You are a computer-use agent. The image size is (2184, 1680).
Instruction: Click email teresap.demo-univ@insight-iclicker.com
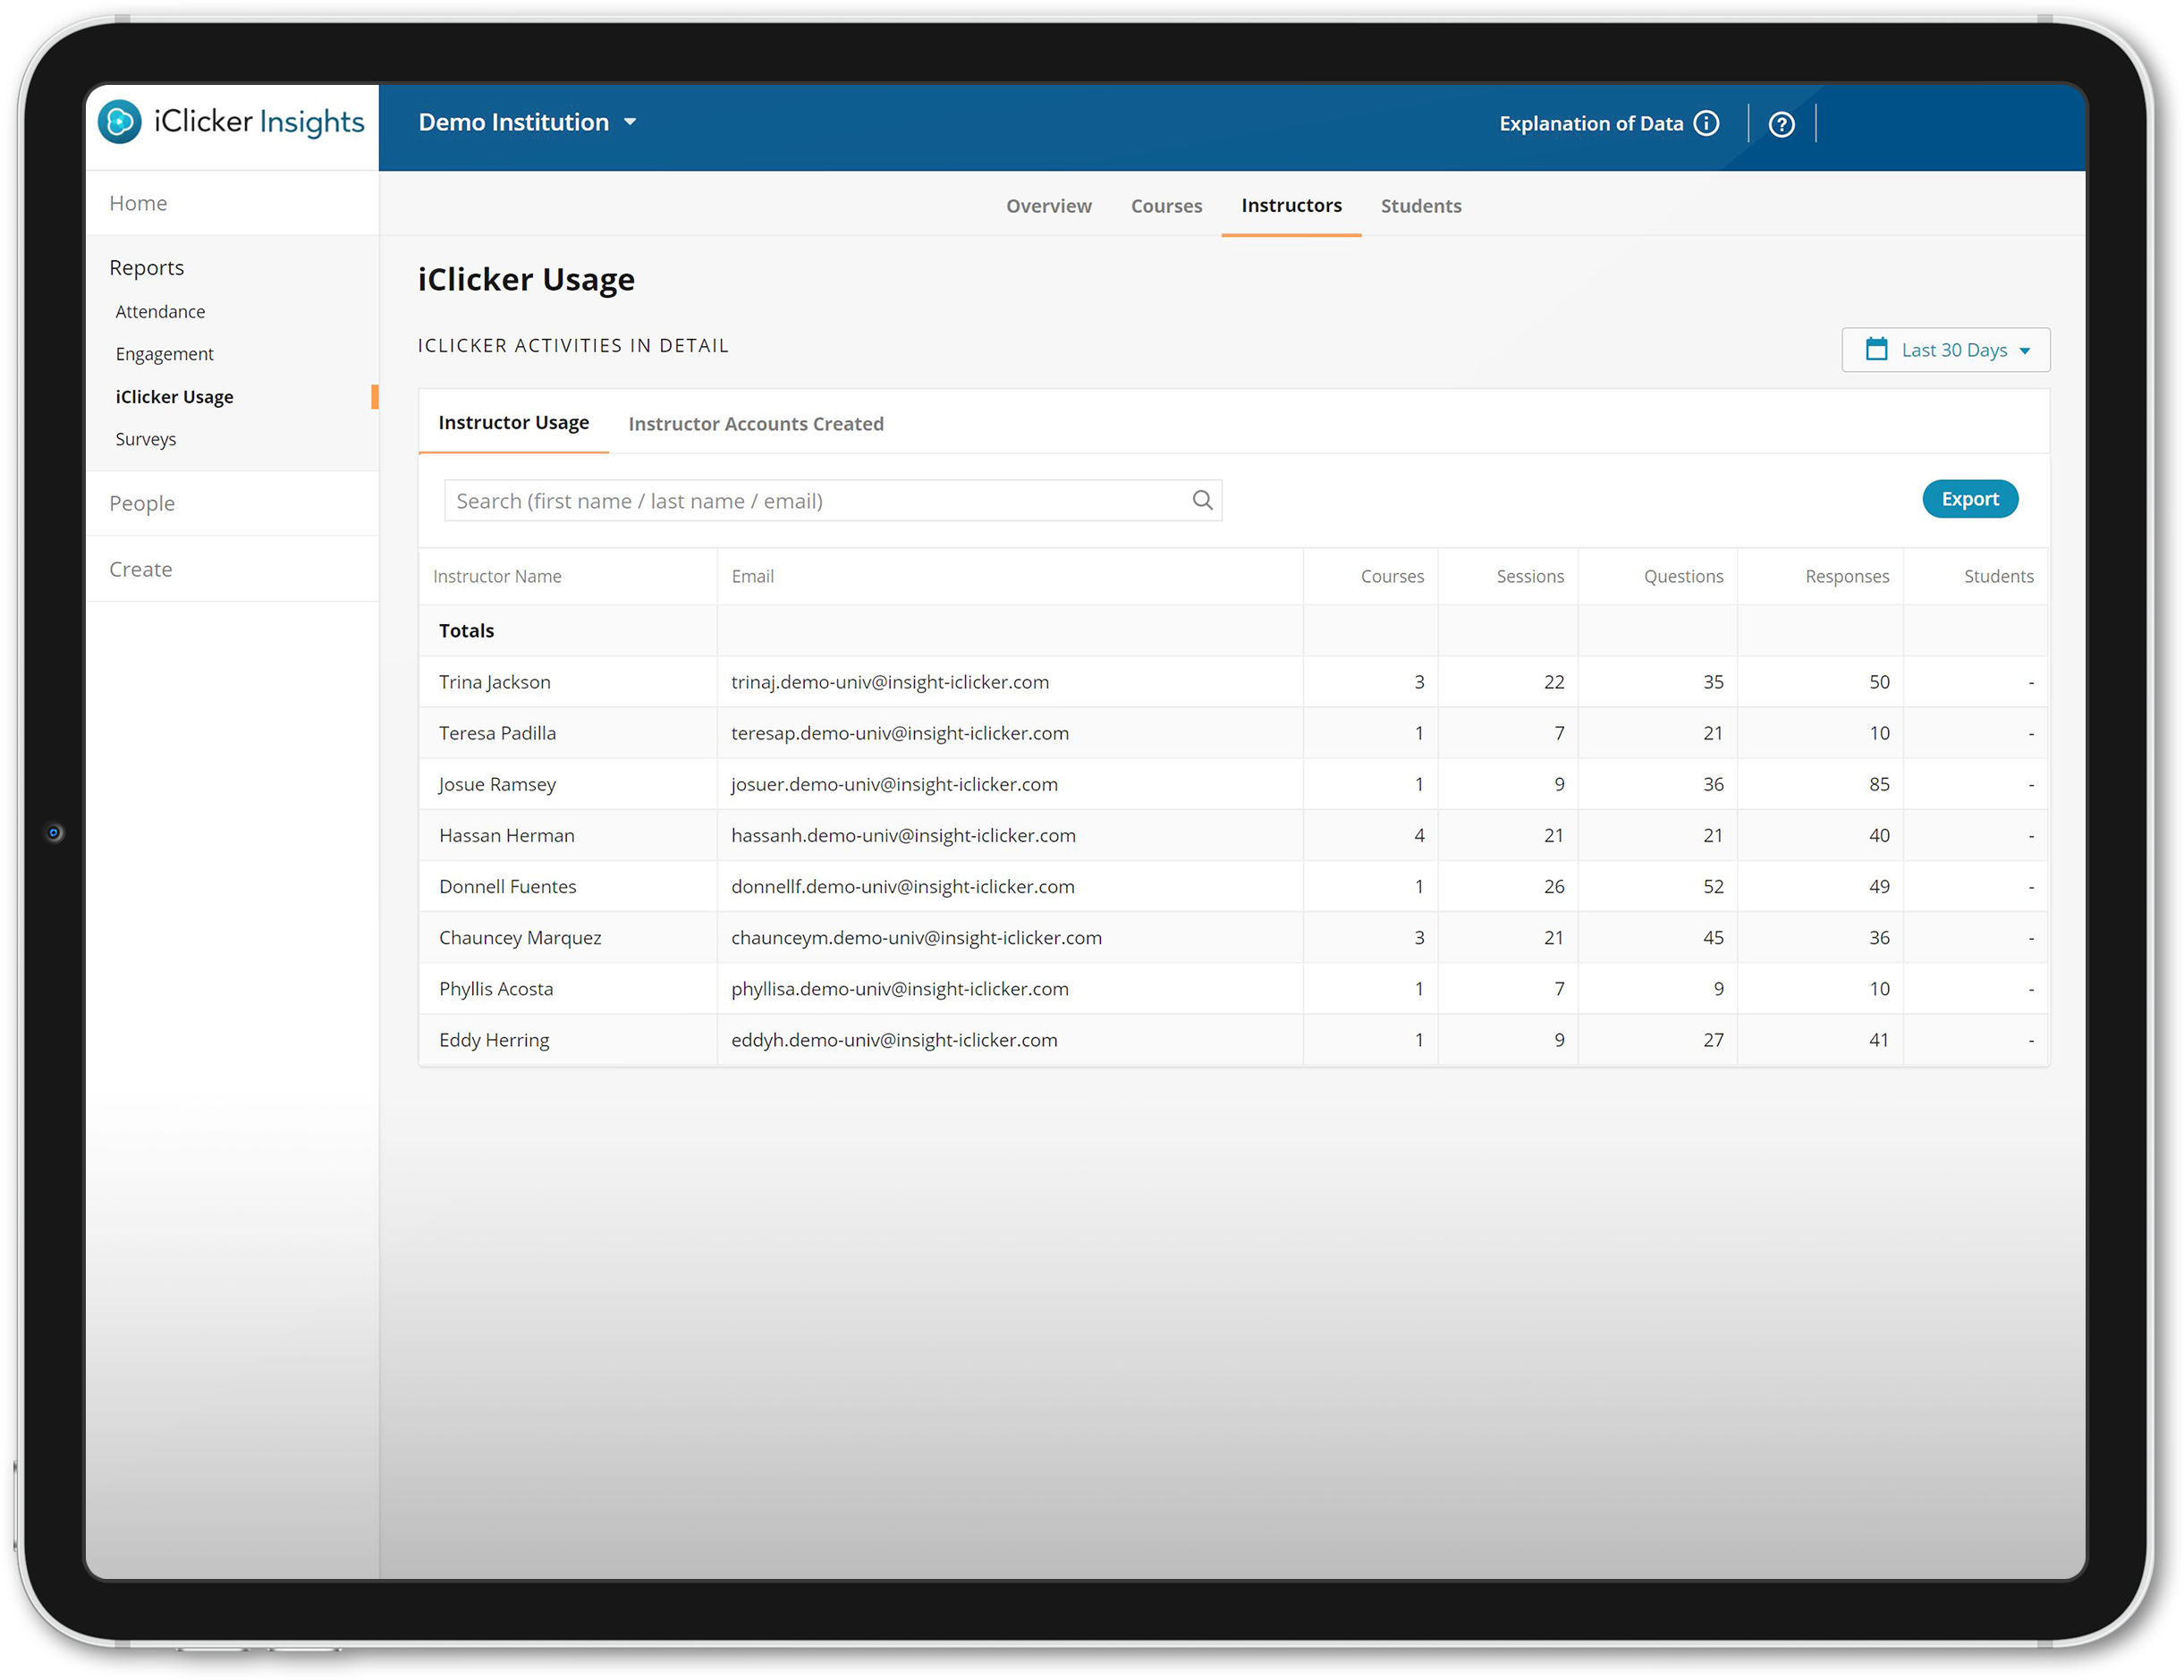pos(899,733)
